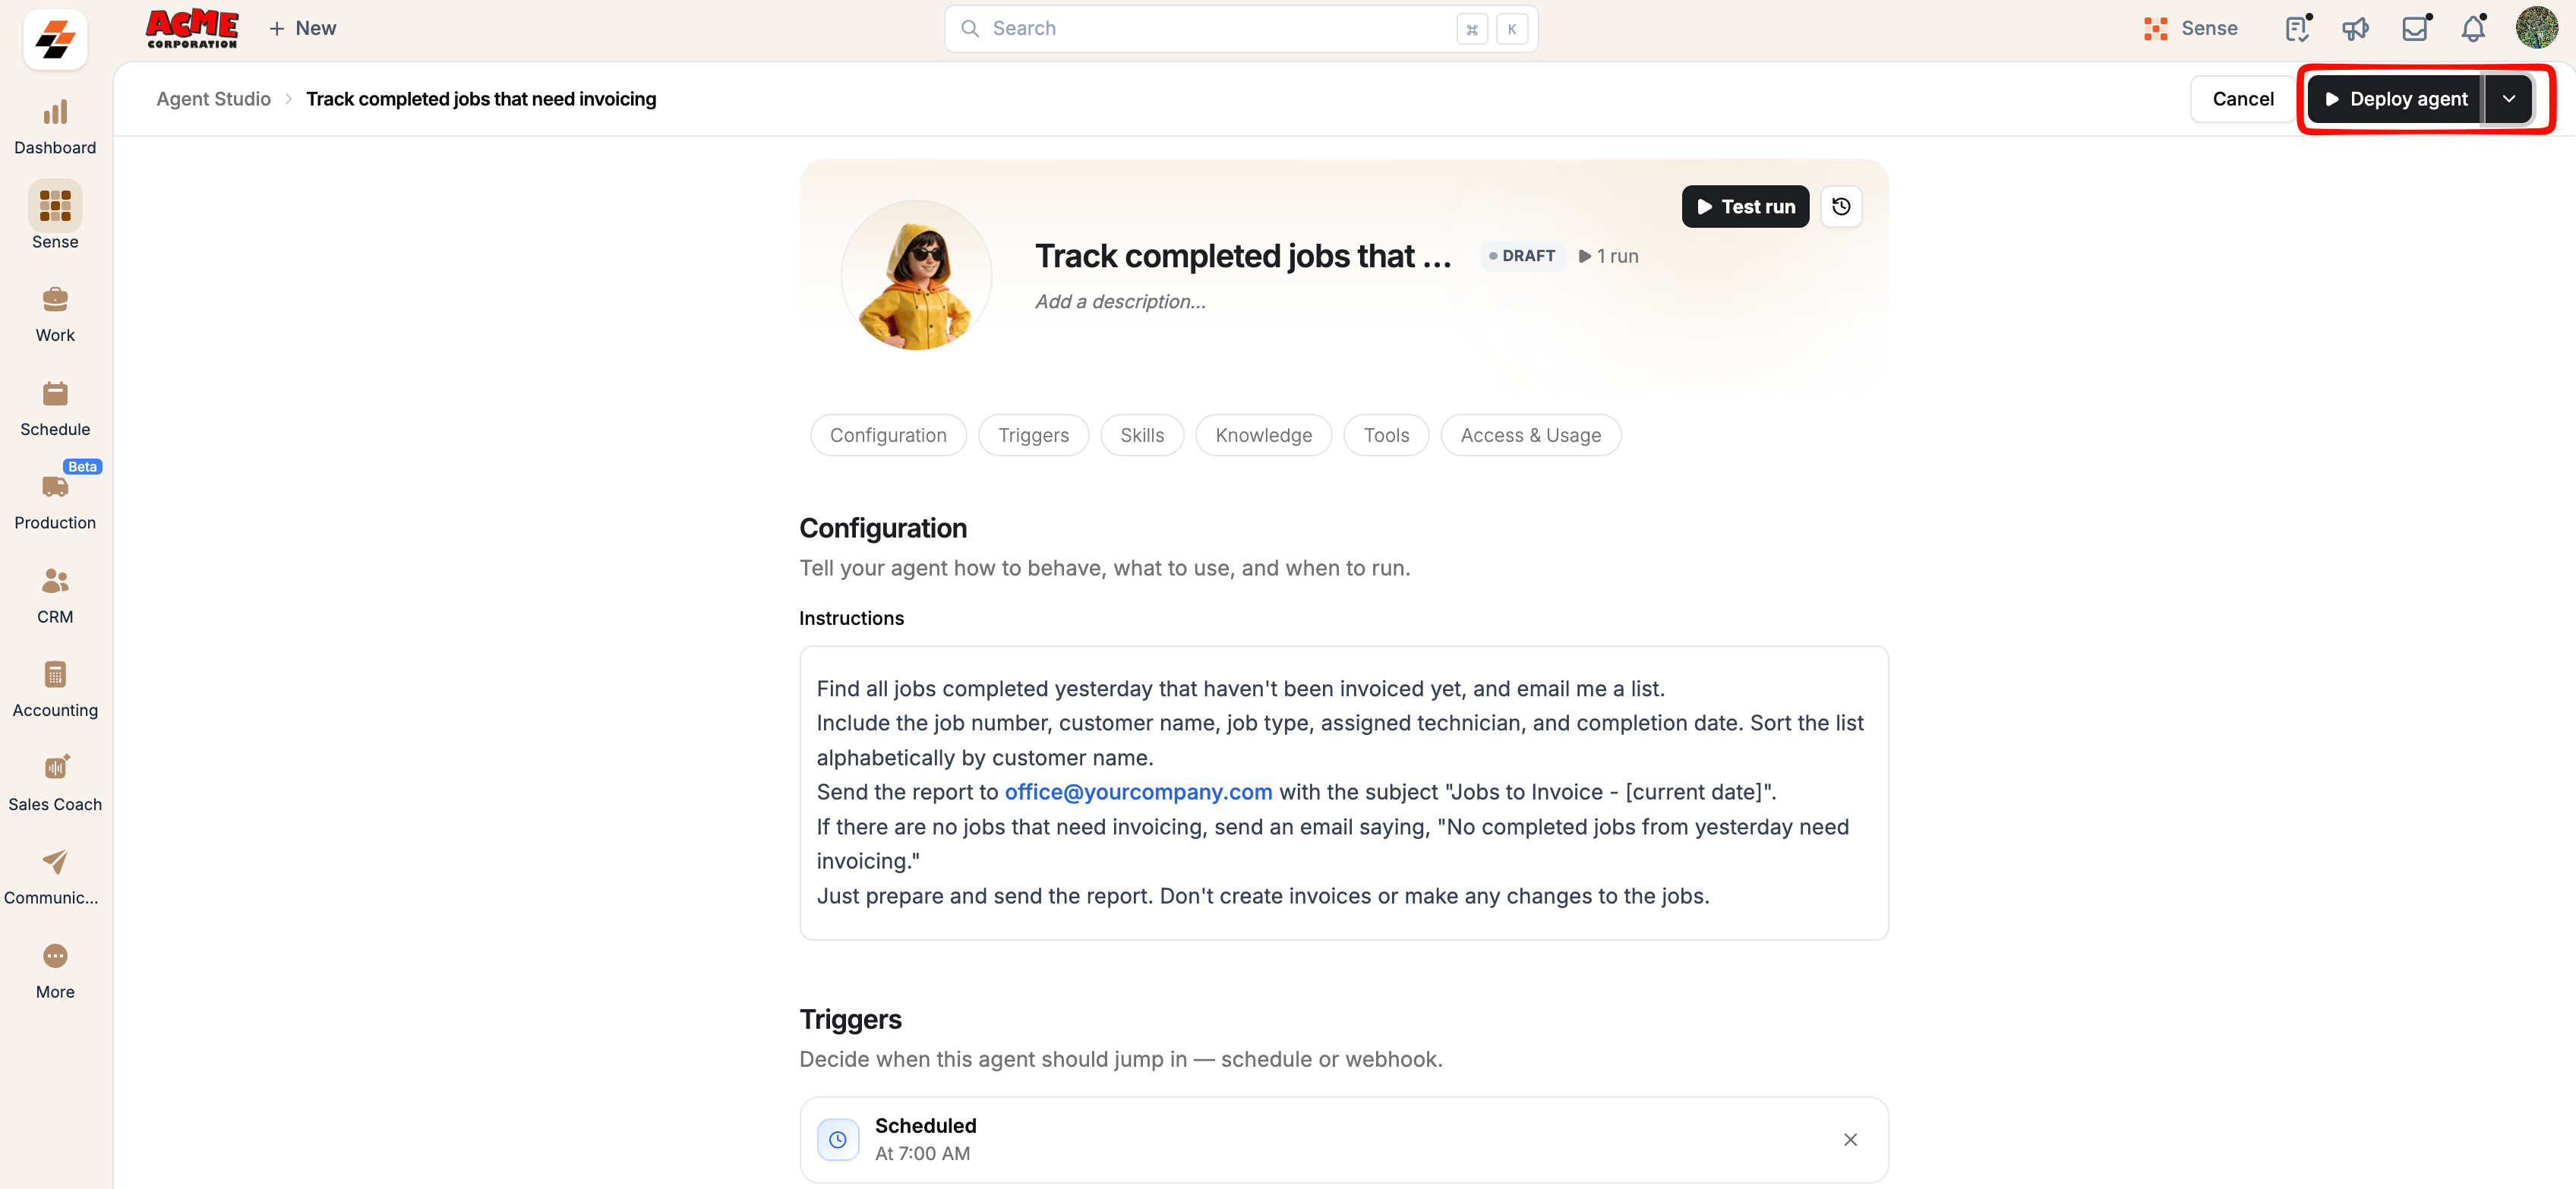The height and width of the screenshot is (1189, 2576).
Task: Jump to Knowledge section tab
Action: 1263,435
